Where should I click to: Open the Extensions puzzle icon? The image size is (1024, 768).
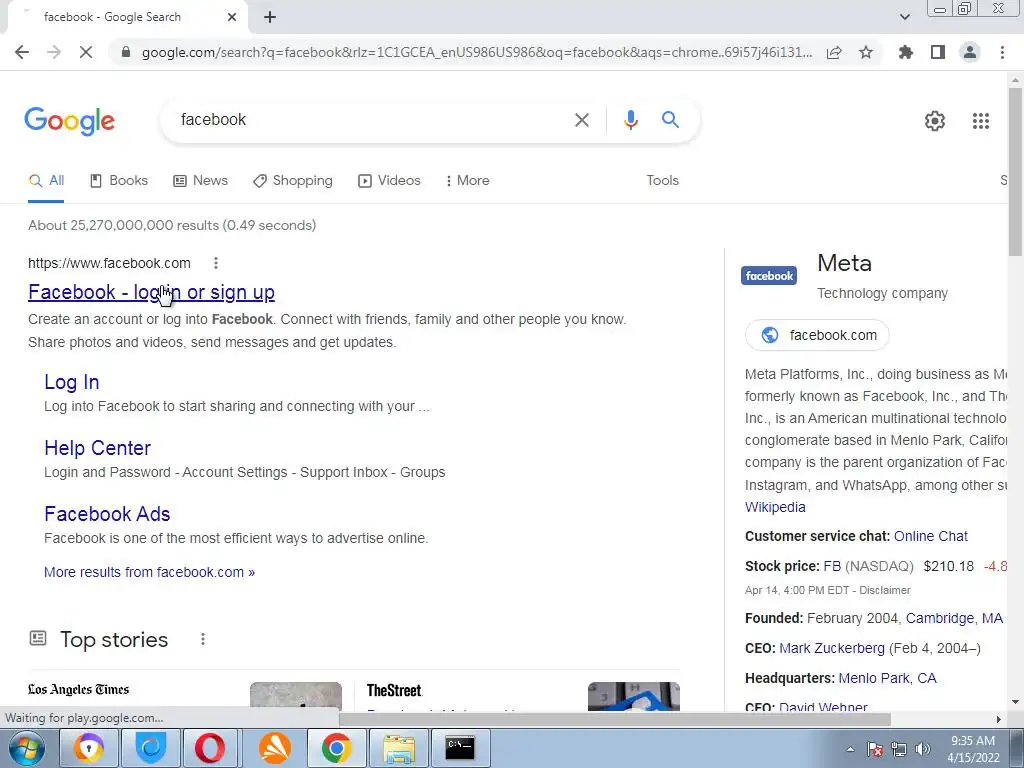[x=906, y=52]
